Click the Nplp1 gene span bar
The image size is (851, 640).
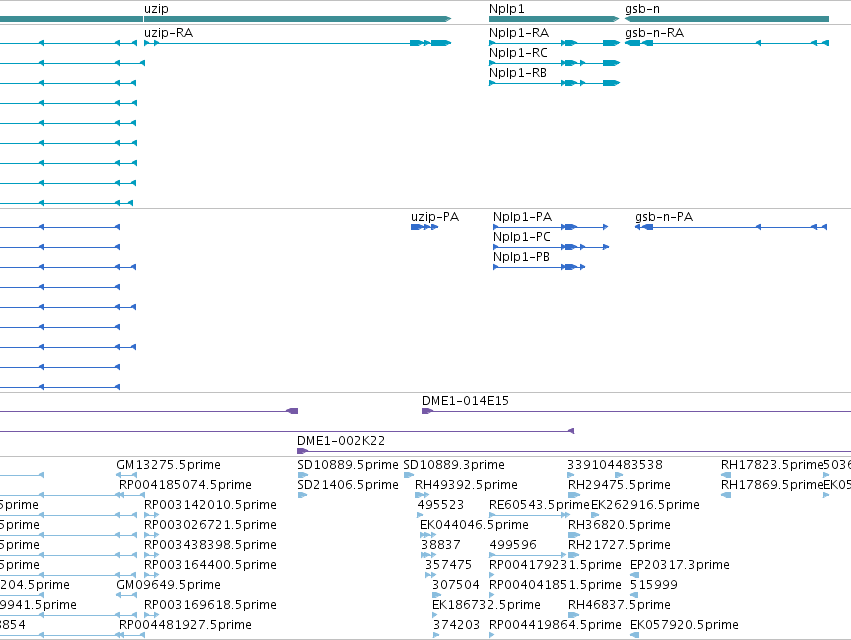coord(554,19)
